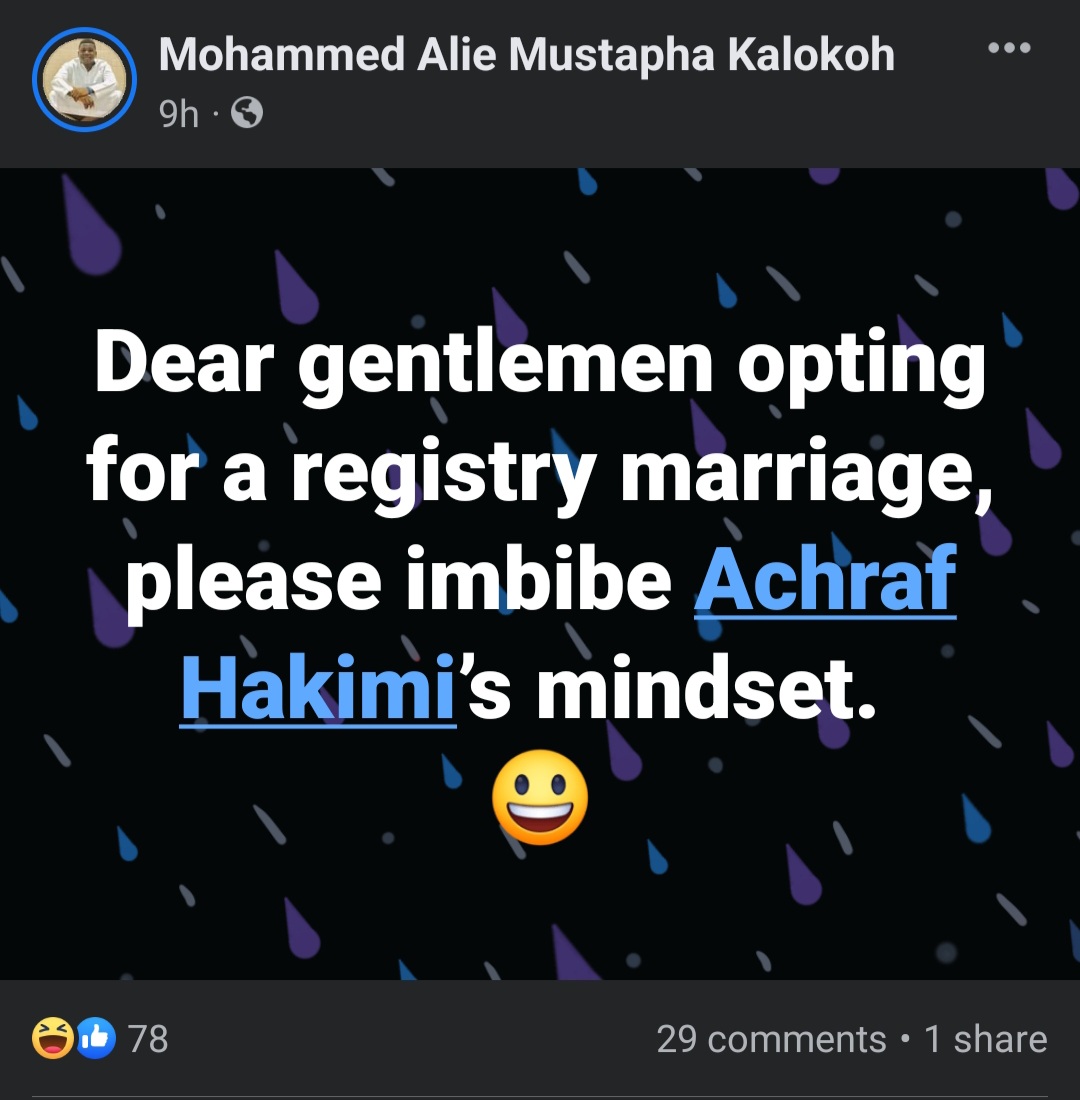Open the 29 comments list

(771, 1039)
